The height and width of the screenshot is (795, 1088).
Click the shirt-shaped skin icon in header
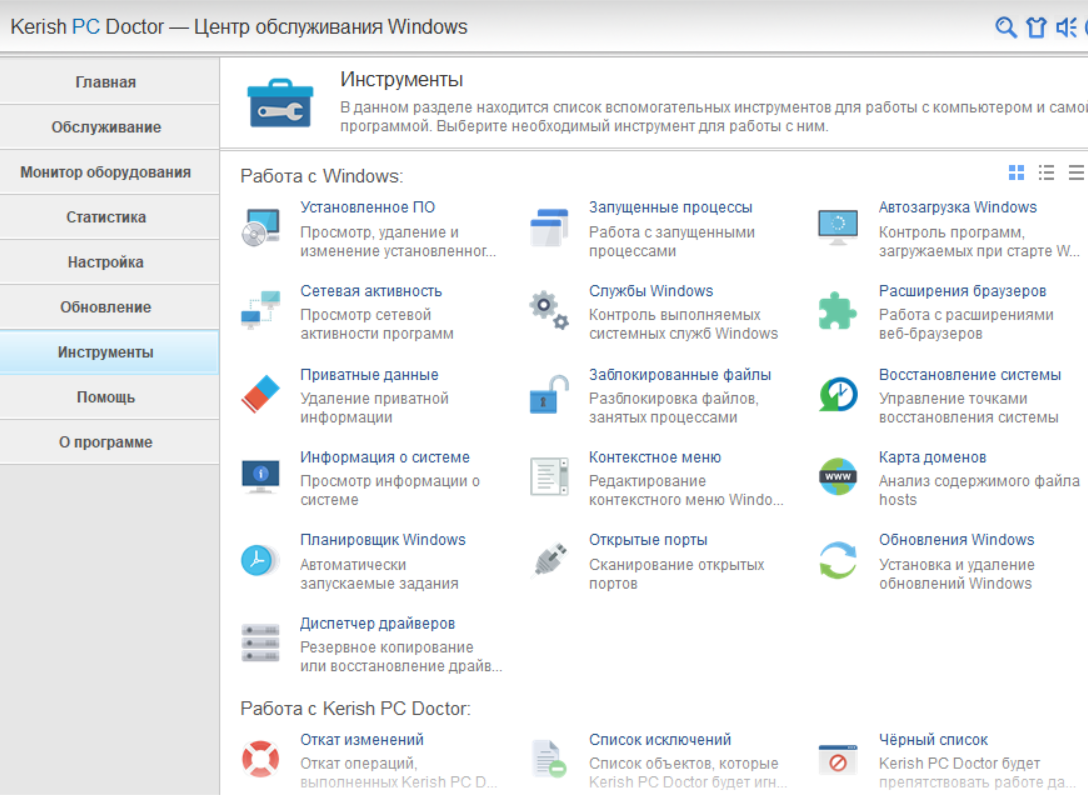point(1036,27)
